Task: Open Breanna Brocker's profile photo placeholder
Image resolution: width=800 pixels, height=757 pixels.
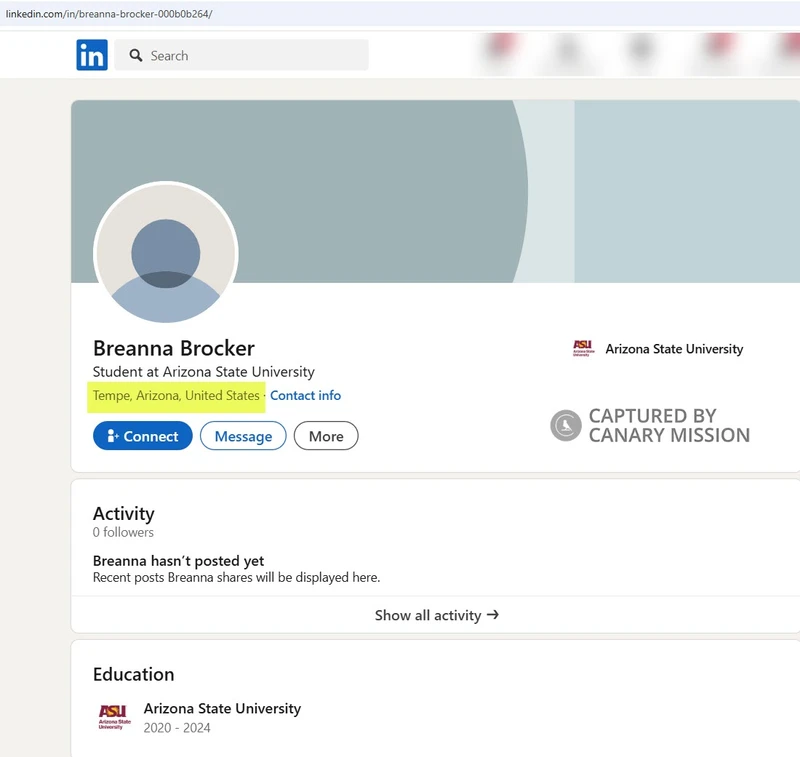Action: (x=166, y=253)
